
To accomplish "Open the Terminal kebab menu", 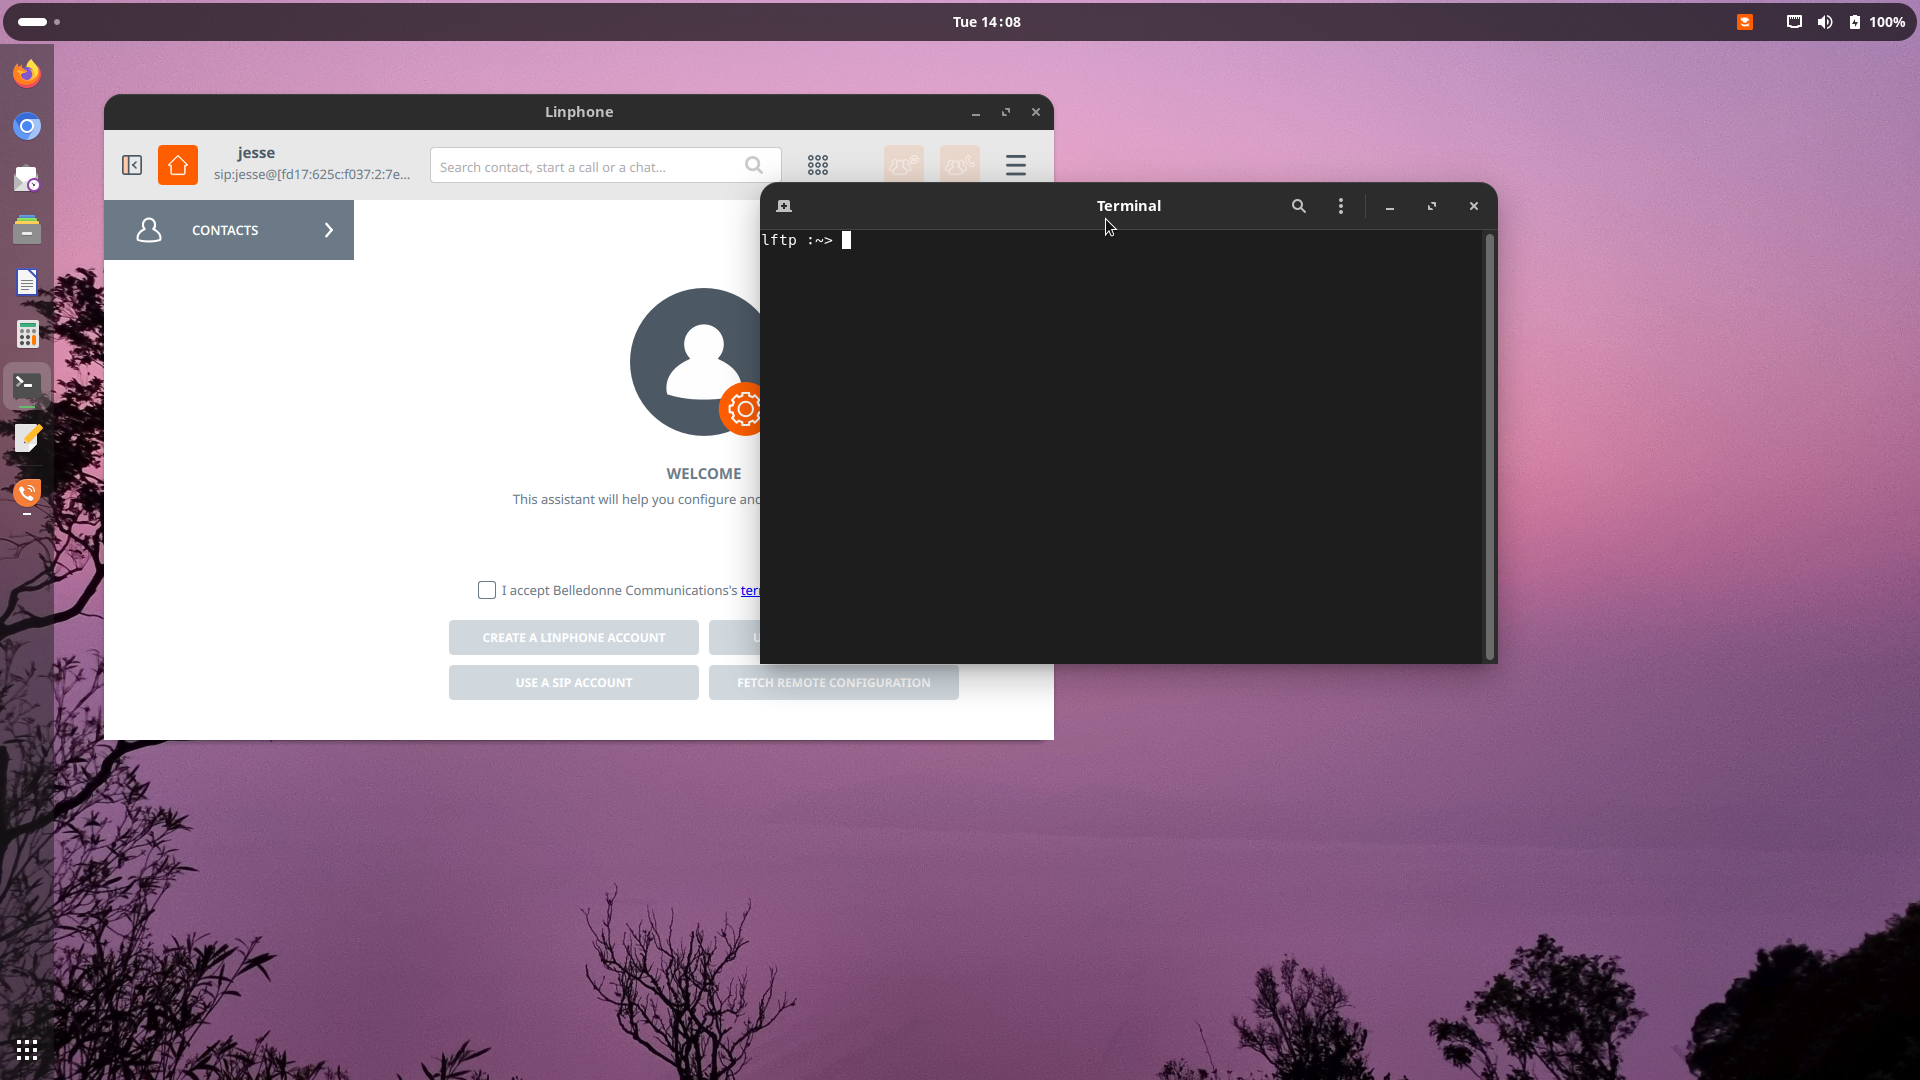I will [x=1341, y=206].
